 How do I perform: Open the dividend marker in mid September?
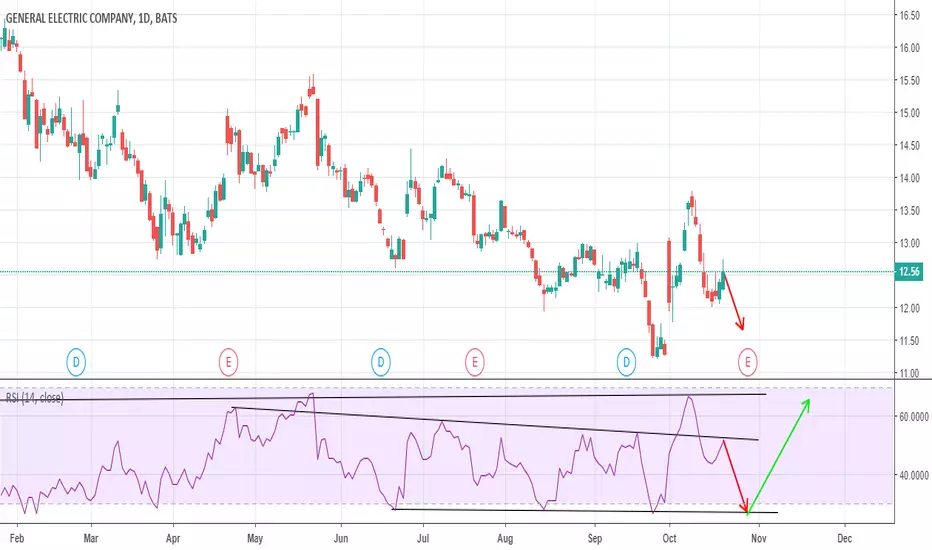tap(626, 362)
